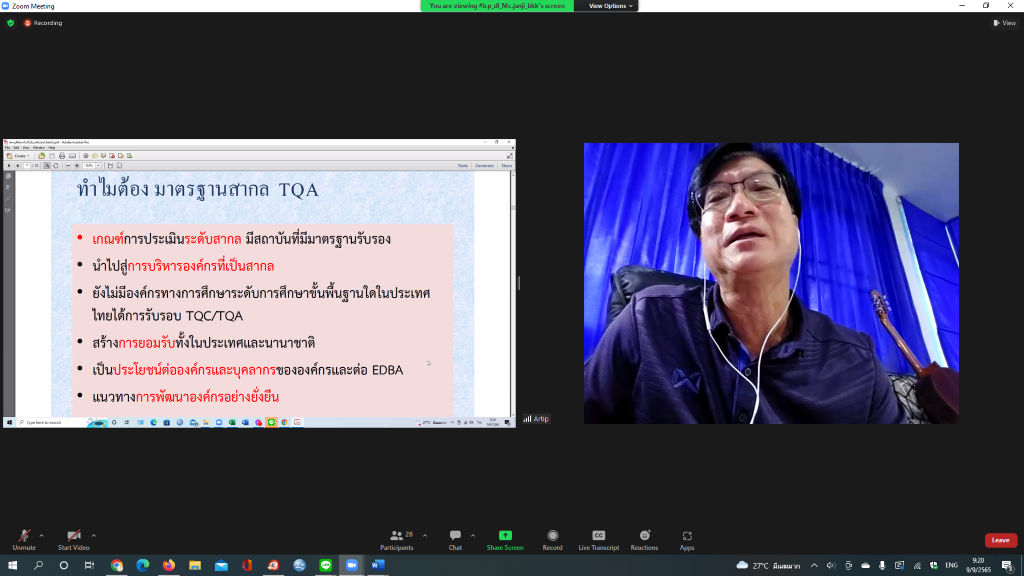Start Video in the Zoom toolbar
This screenshot has width=1024, height=576.
tap(74, 540)
